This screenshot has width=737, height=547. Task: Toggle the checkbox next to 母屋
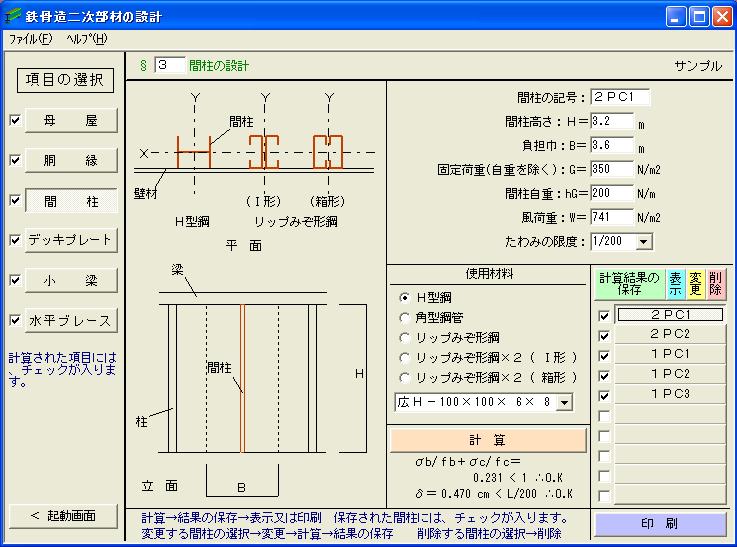14,120
